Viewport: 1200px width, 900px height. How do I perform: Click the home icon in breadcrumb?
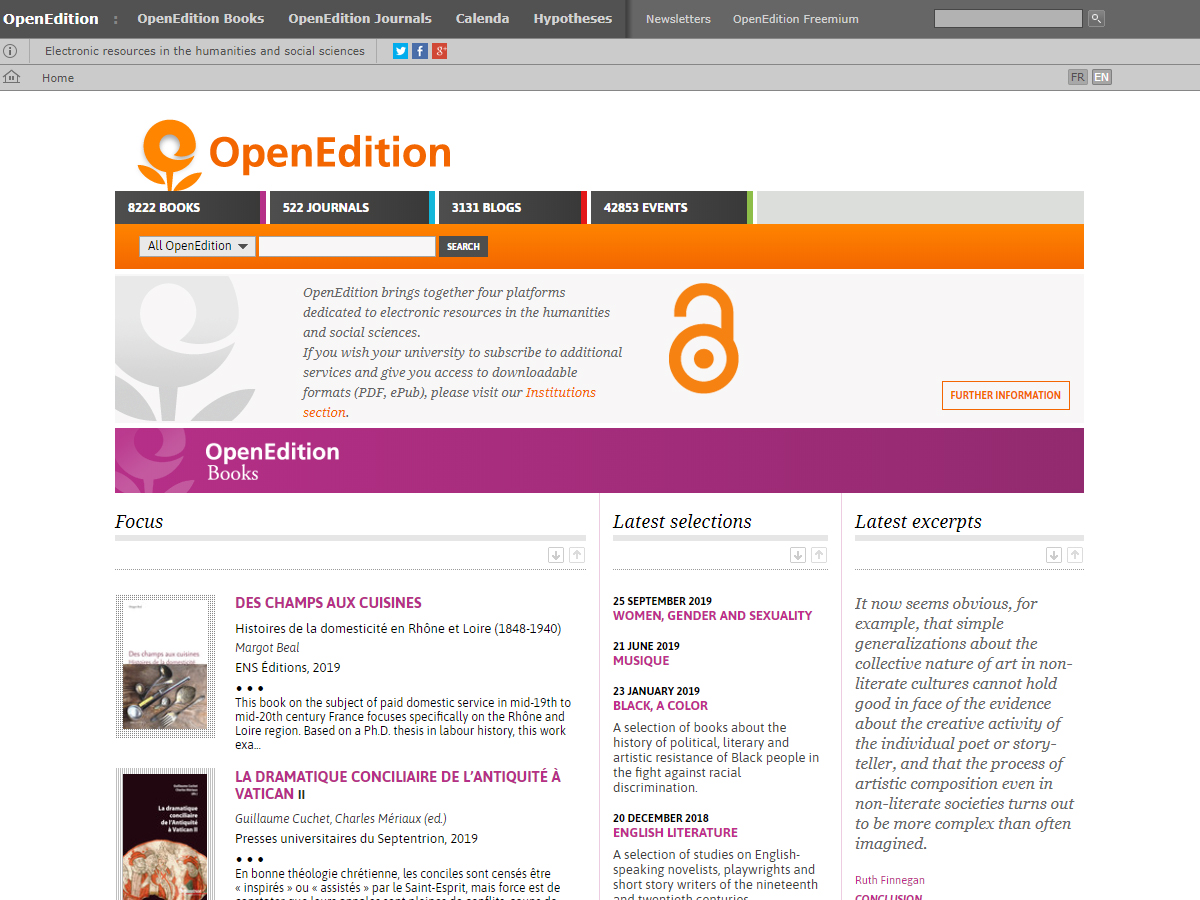(12, 77)
